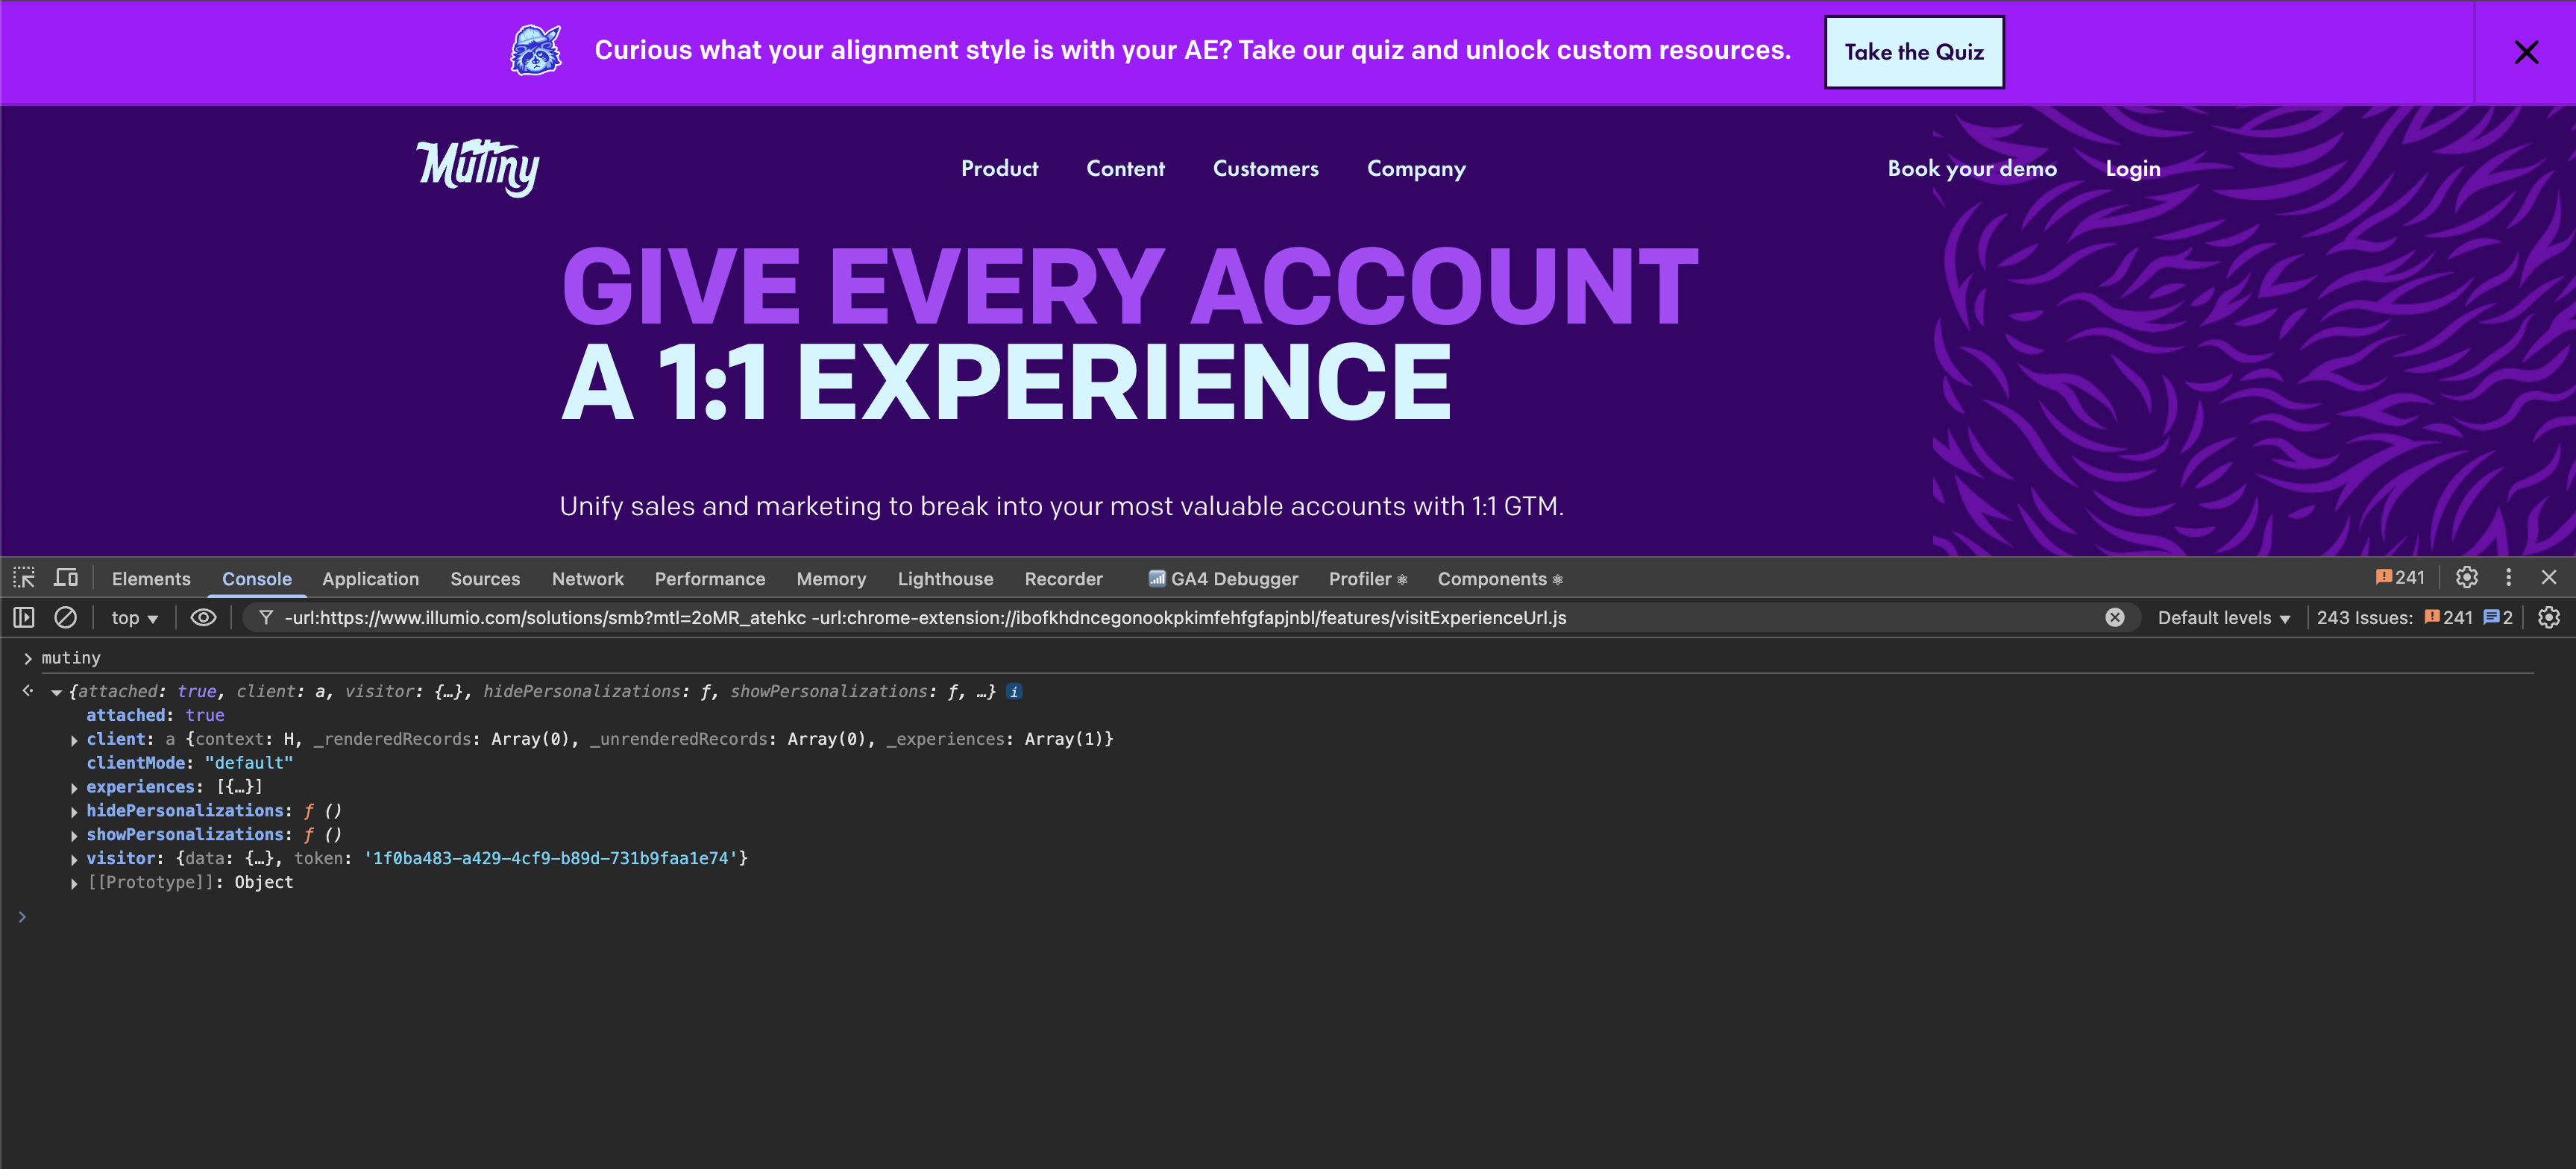The width and height of the screenshot is (2576, 1169).
Task: Expand the visitor object property
Action: click(74, 859)
